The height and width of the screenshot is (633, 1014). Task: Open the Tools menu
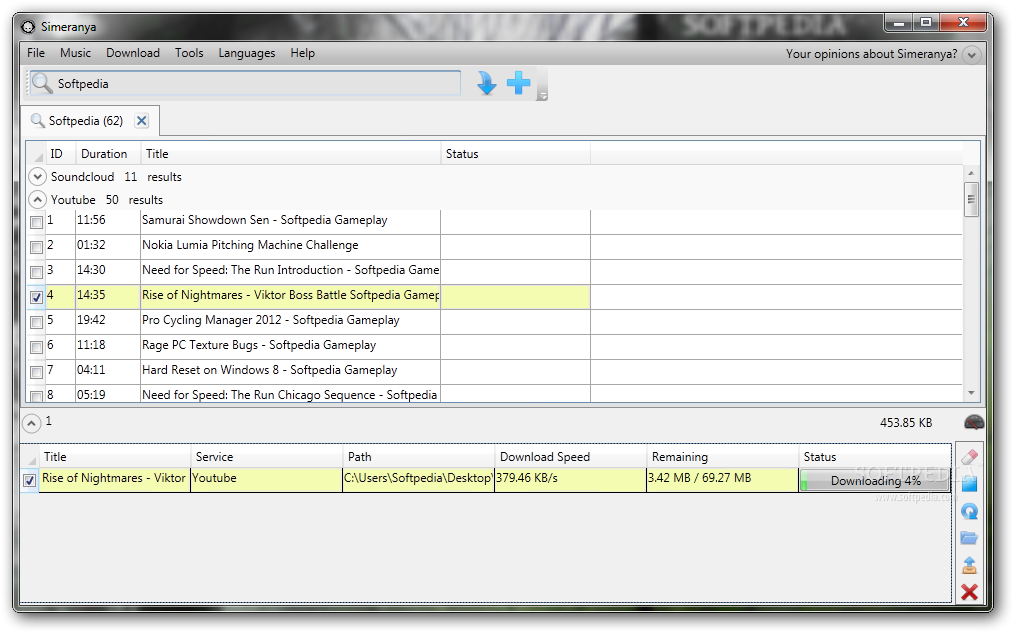coord(189,53)
